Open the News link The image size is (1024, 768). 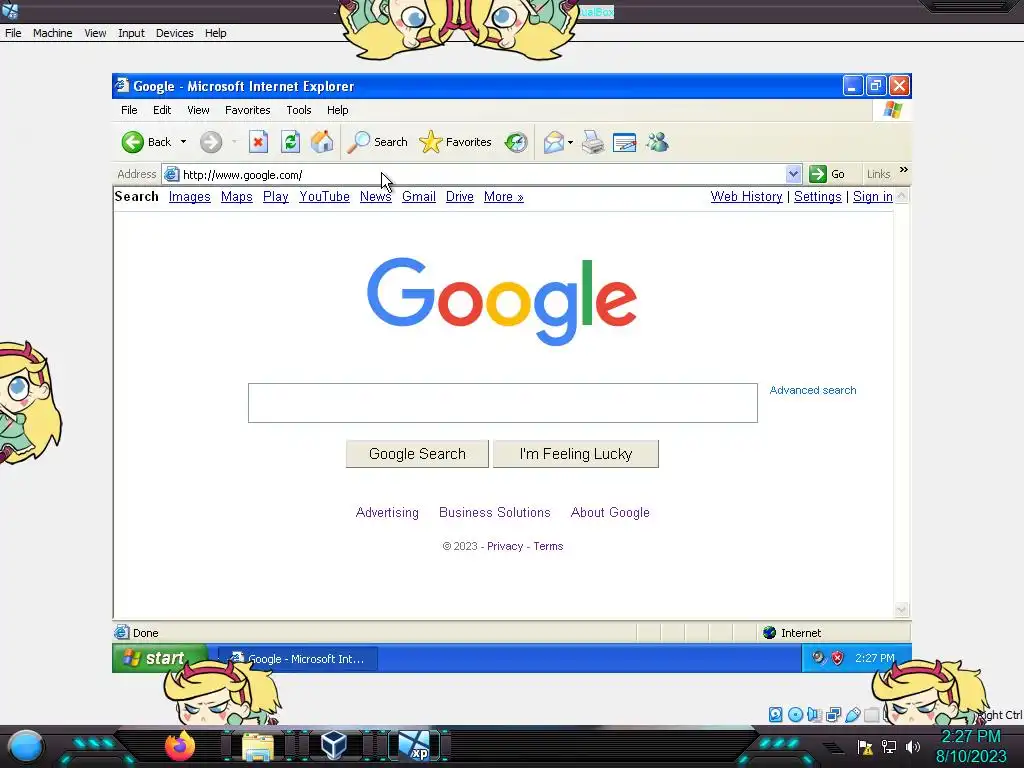(376, 197)
